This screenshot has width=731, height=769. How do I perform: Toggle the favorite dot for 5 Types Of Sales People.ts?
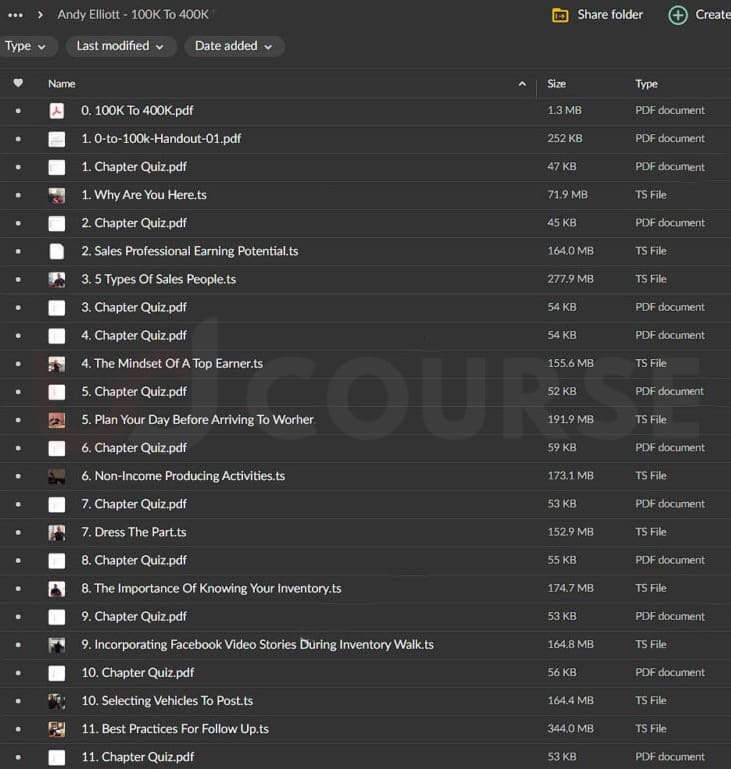point(18,279)
